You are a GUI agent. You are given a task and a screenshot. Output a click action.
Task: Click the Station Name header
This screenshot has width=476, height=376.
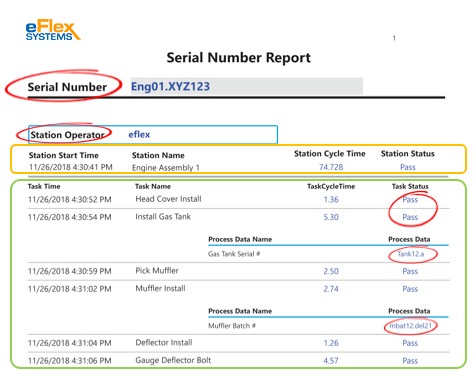tap(158, 155)
